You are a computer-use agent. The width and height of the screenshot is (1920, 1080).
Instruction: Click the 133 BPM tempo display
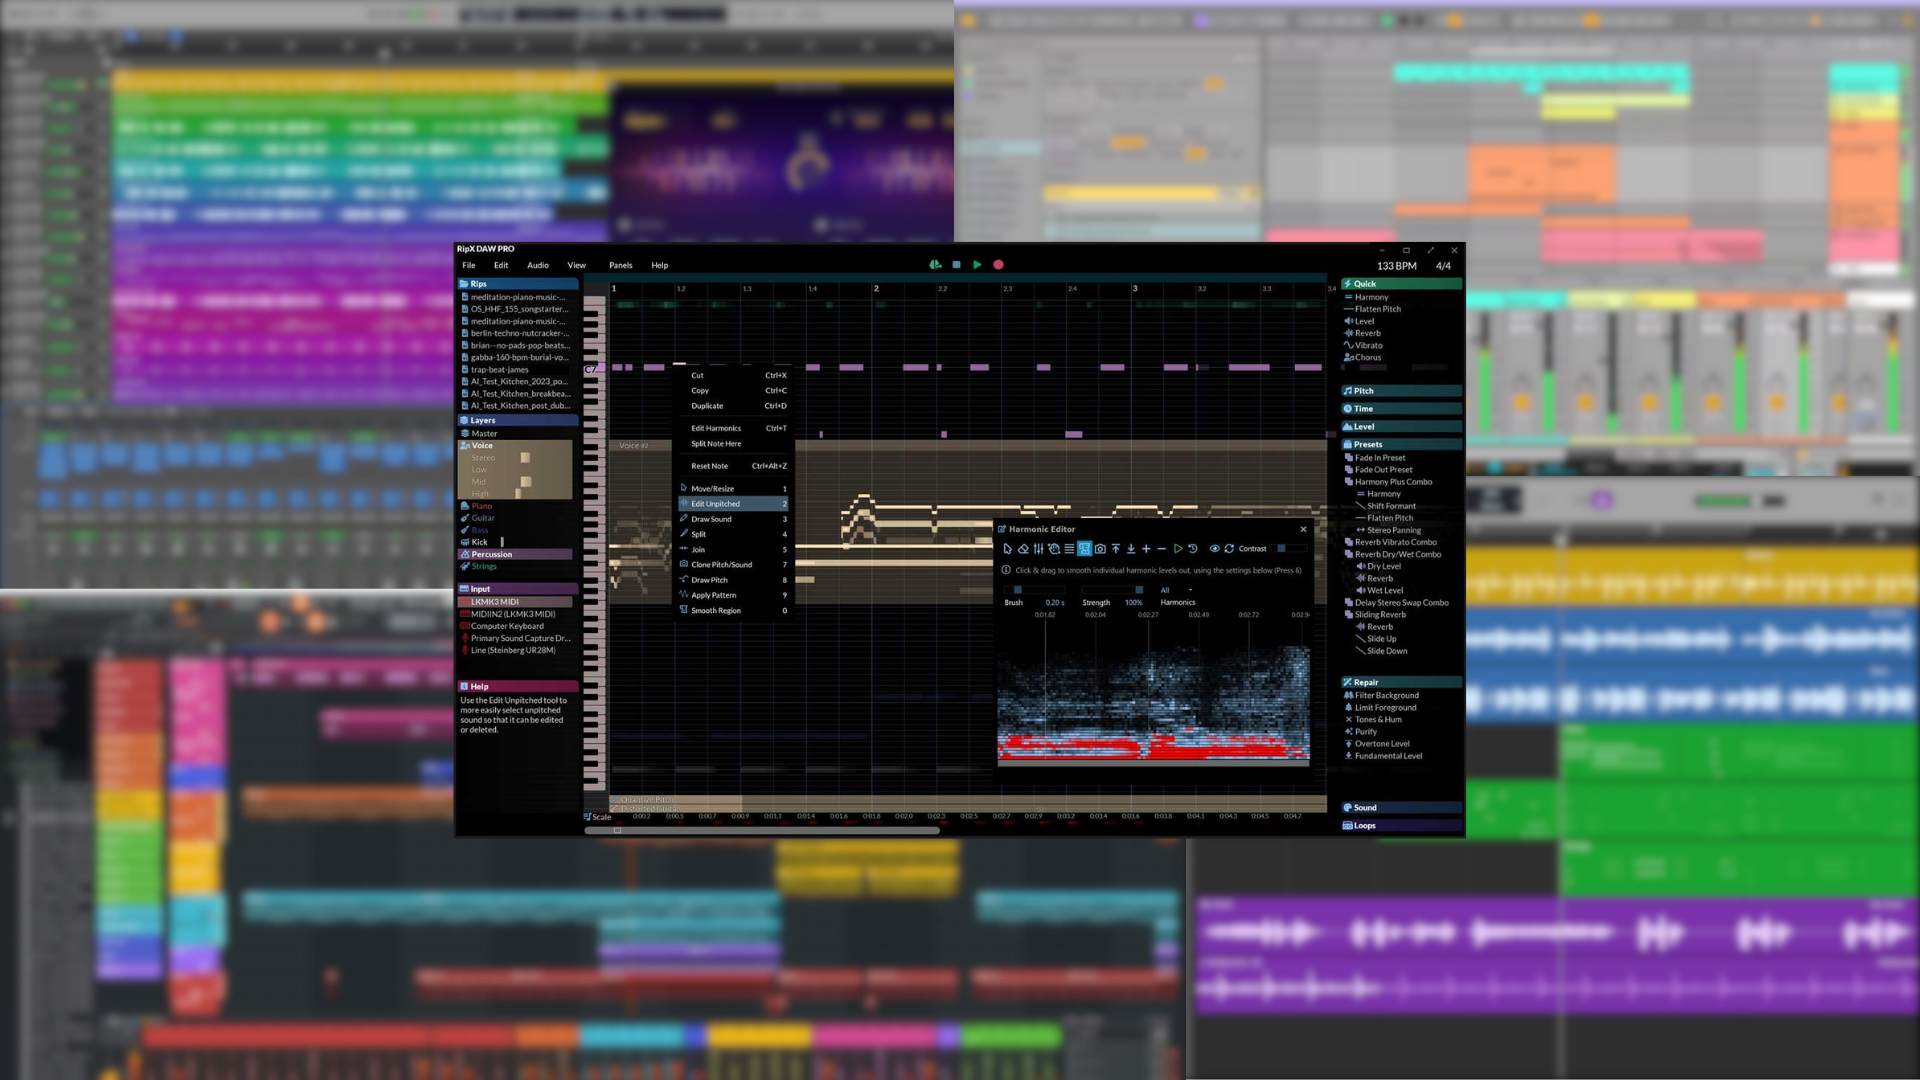click(1396, 266)
